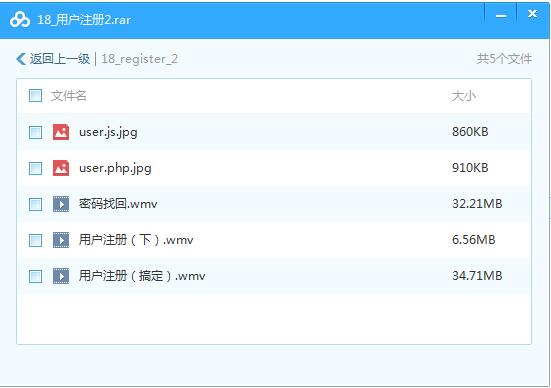Viewport: 551px width, 388px height.
Task: Go back via 返回上一级 link
Action: point(60,59)
